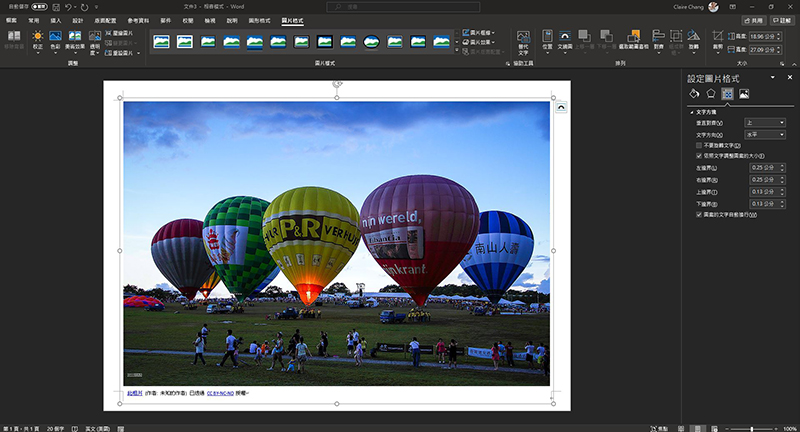This screenshot has width=800, height=432.
Task: Expand the 垂直對齊 dropdown set to 上
Action: (765, 122)
